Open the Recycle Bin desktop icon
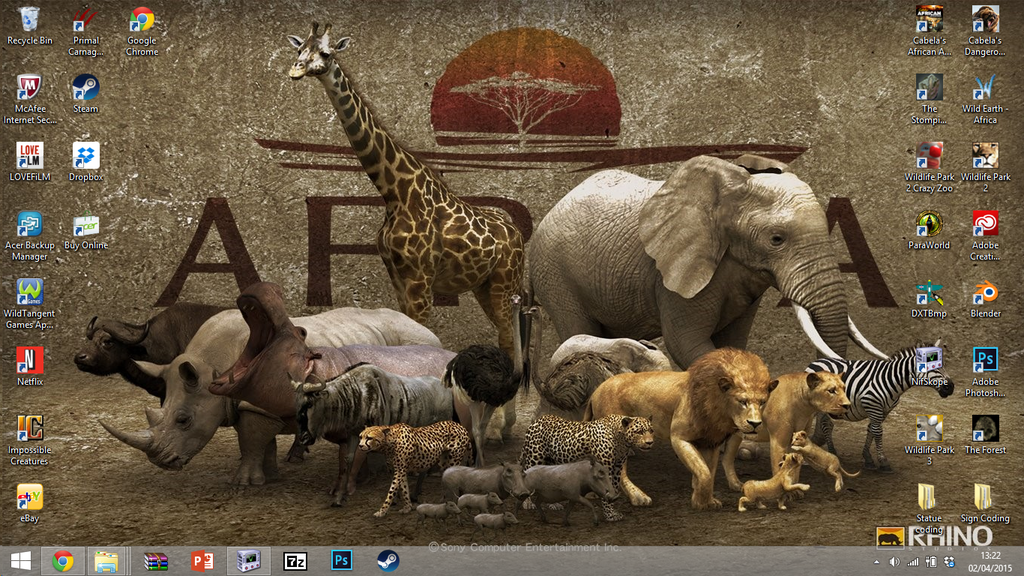 tap(29, 21)
